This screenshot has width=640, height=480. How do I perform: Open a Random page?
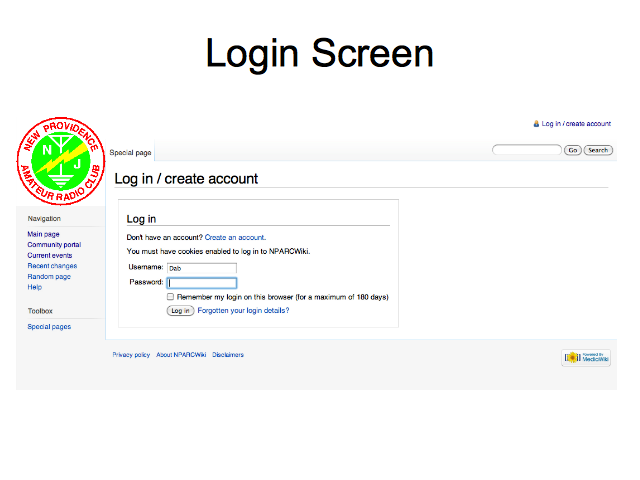(49, 277)
